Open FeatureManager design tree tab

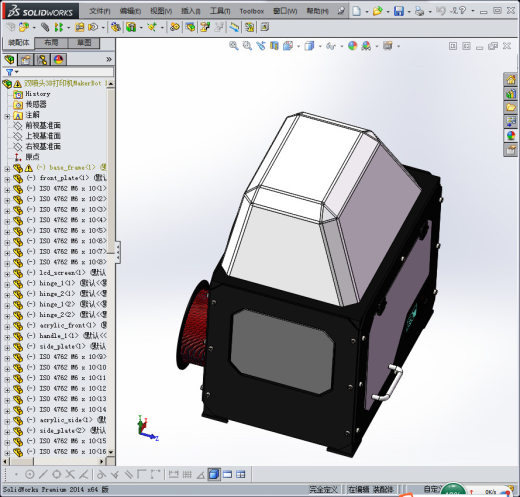coord(10,60)
